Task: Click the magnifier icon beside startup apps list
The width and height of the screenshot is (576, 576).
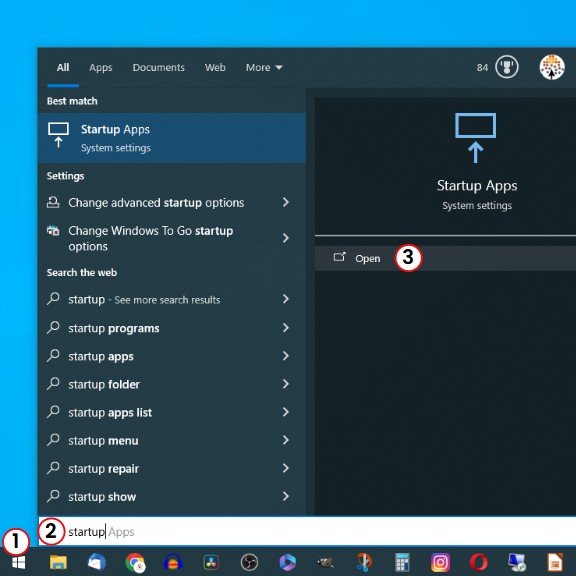Action: (x=53, y=412)
